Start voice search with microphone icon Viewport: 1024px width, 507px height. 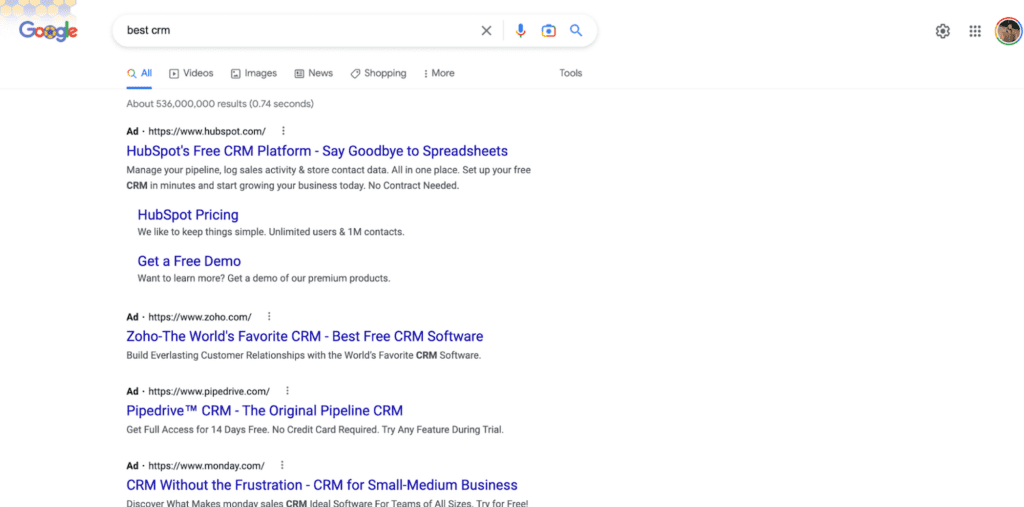[x=520, y=31]
